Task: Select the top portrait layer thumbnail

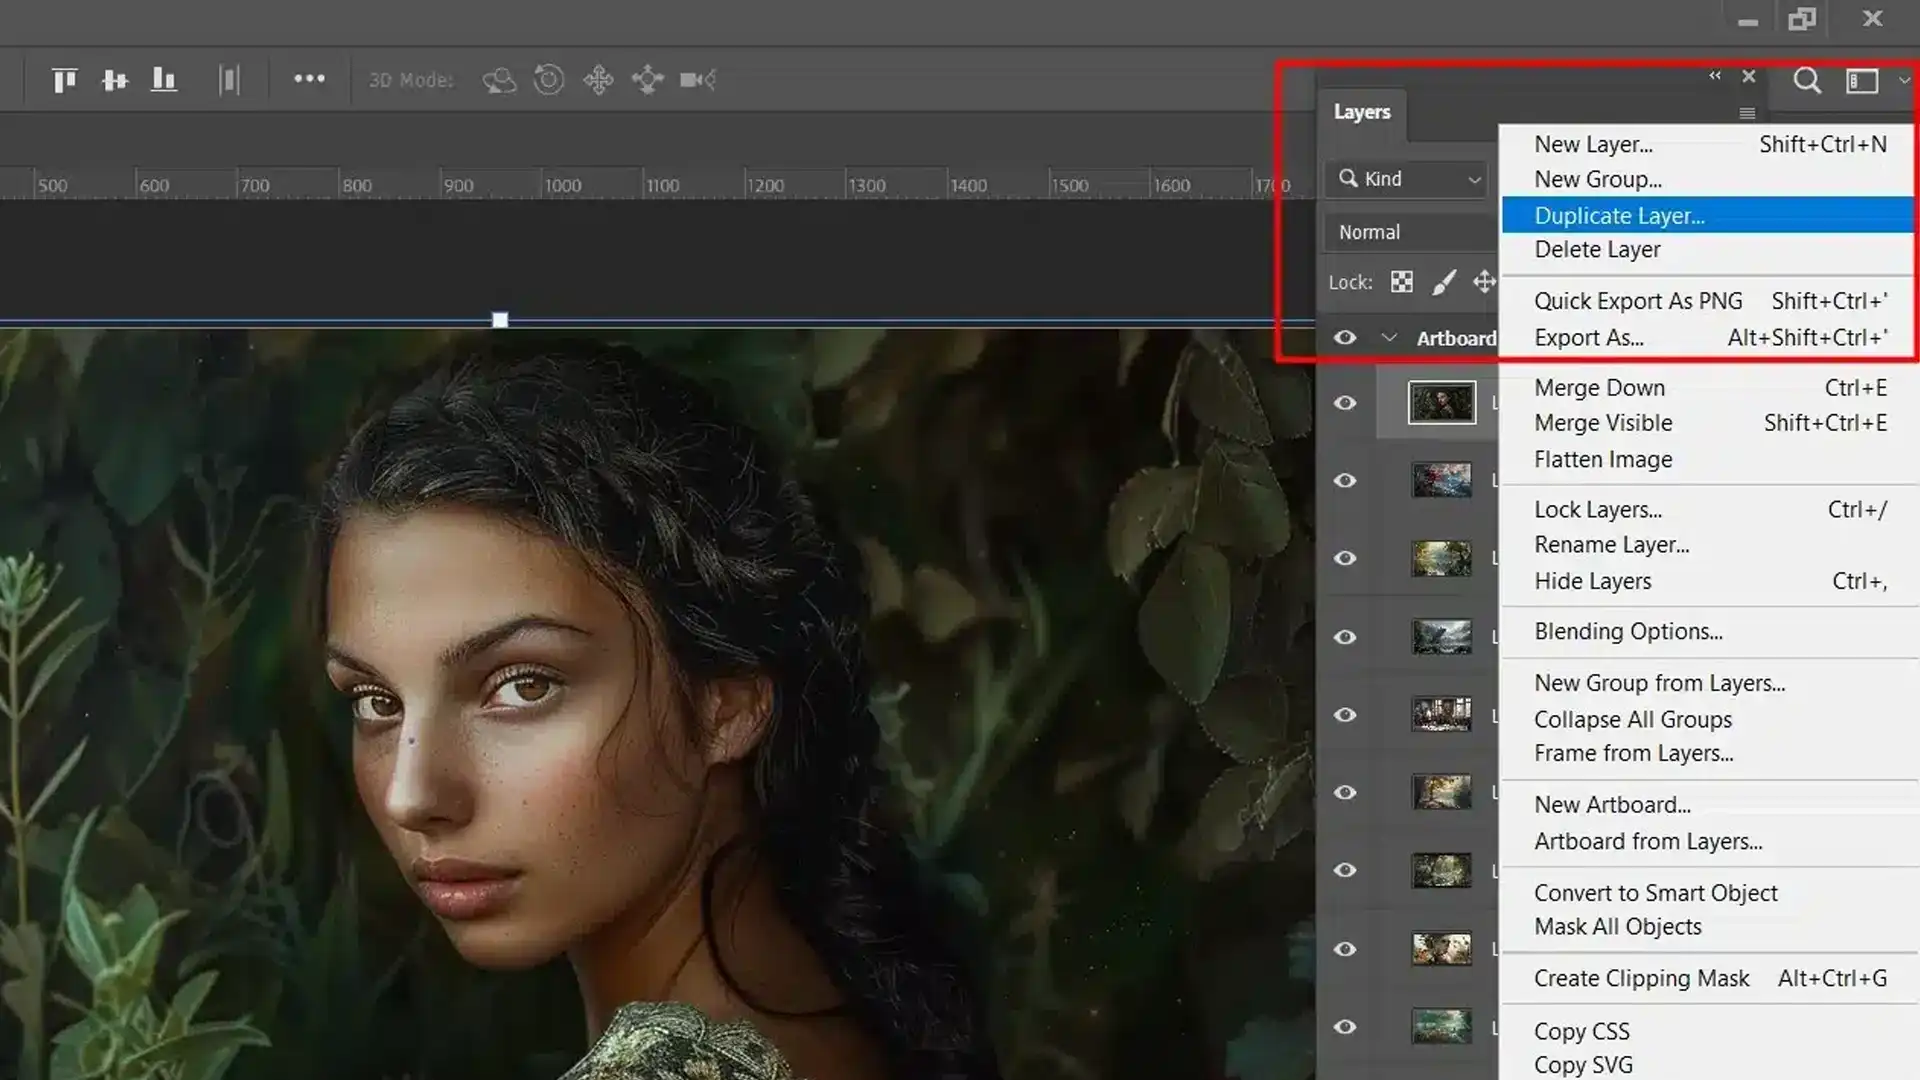Action: coord(1442,403)
